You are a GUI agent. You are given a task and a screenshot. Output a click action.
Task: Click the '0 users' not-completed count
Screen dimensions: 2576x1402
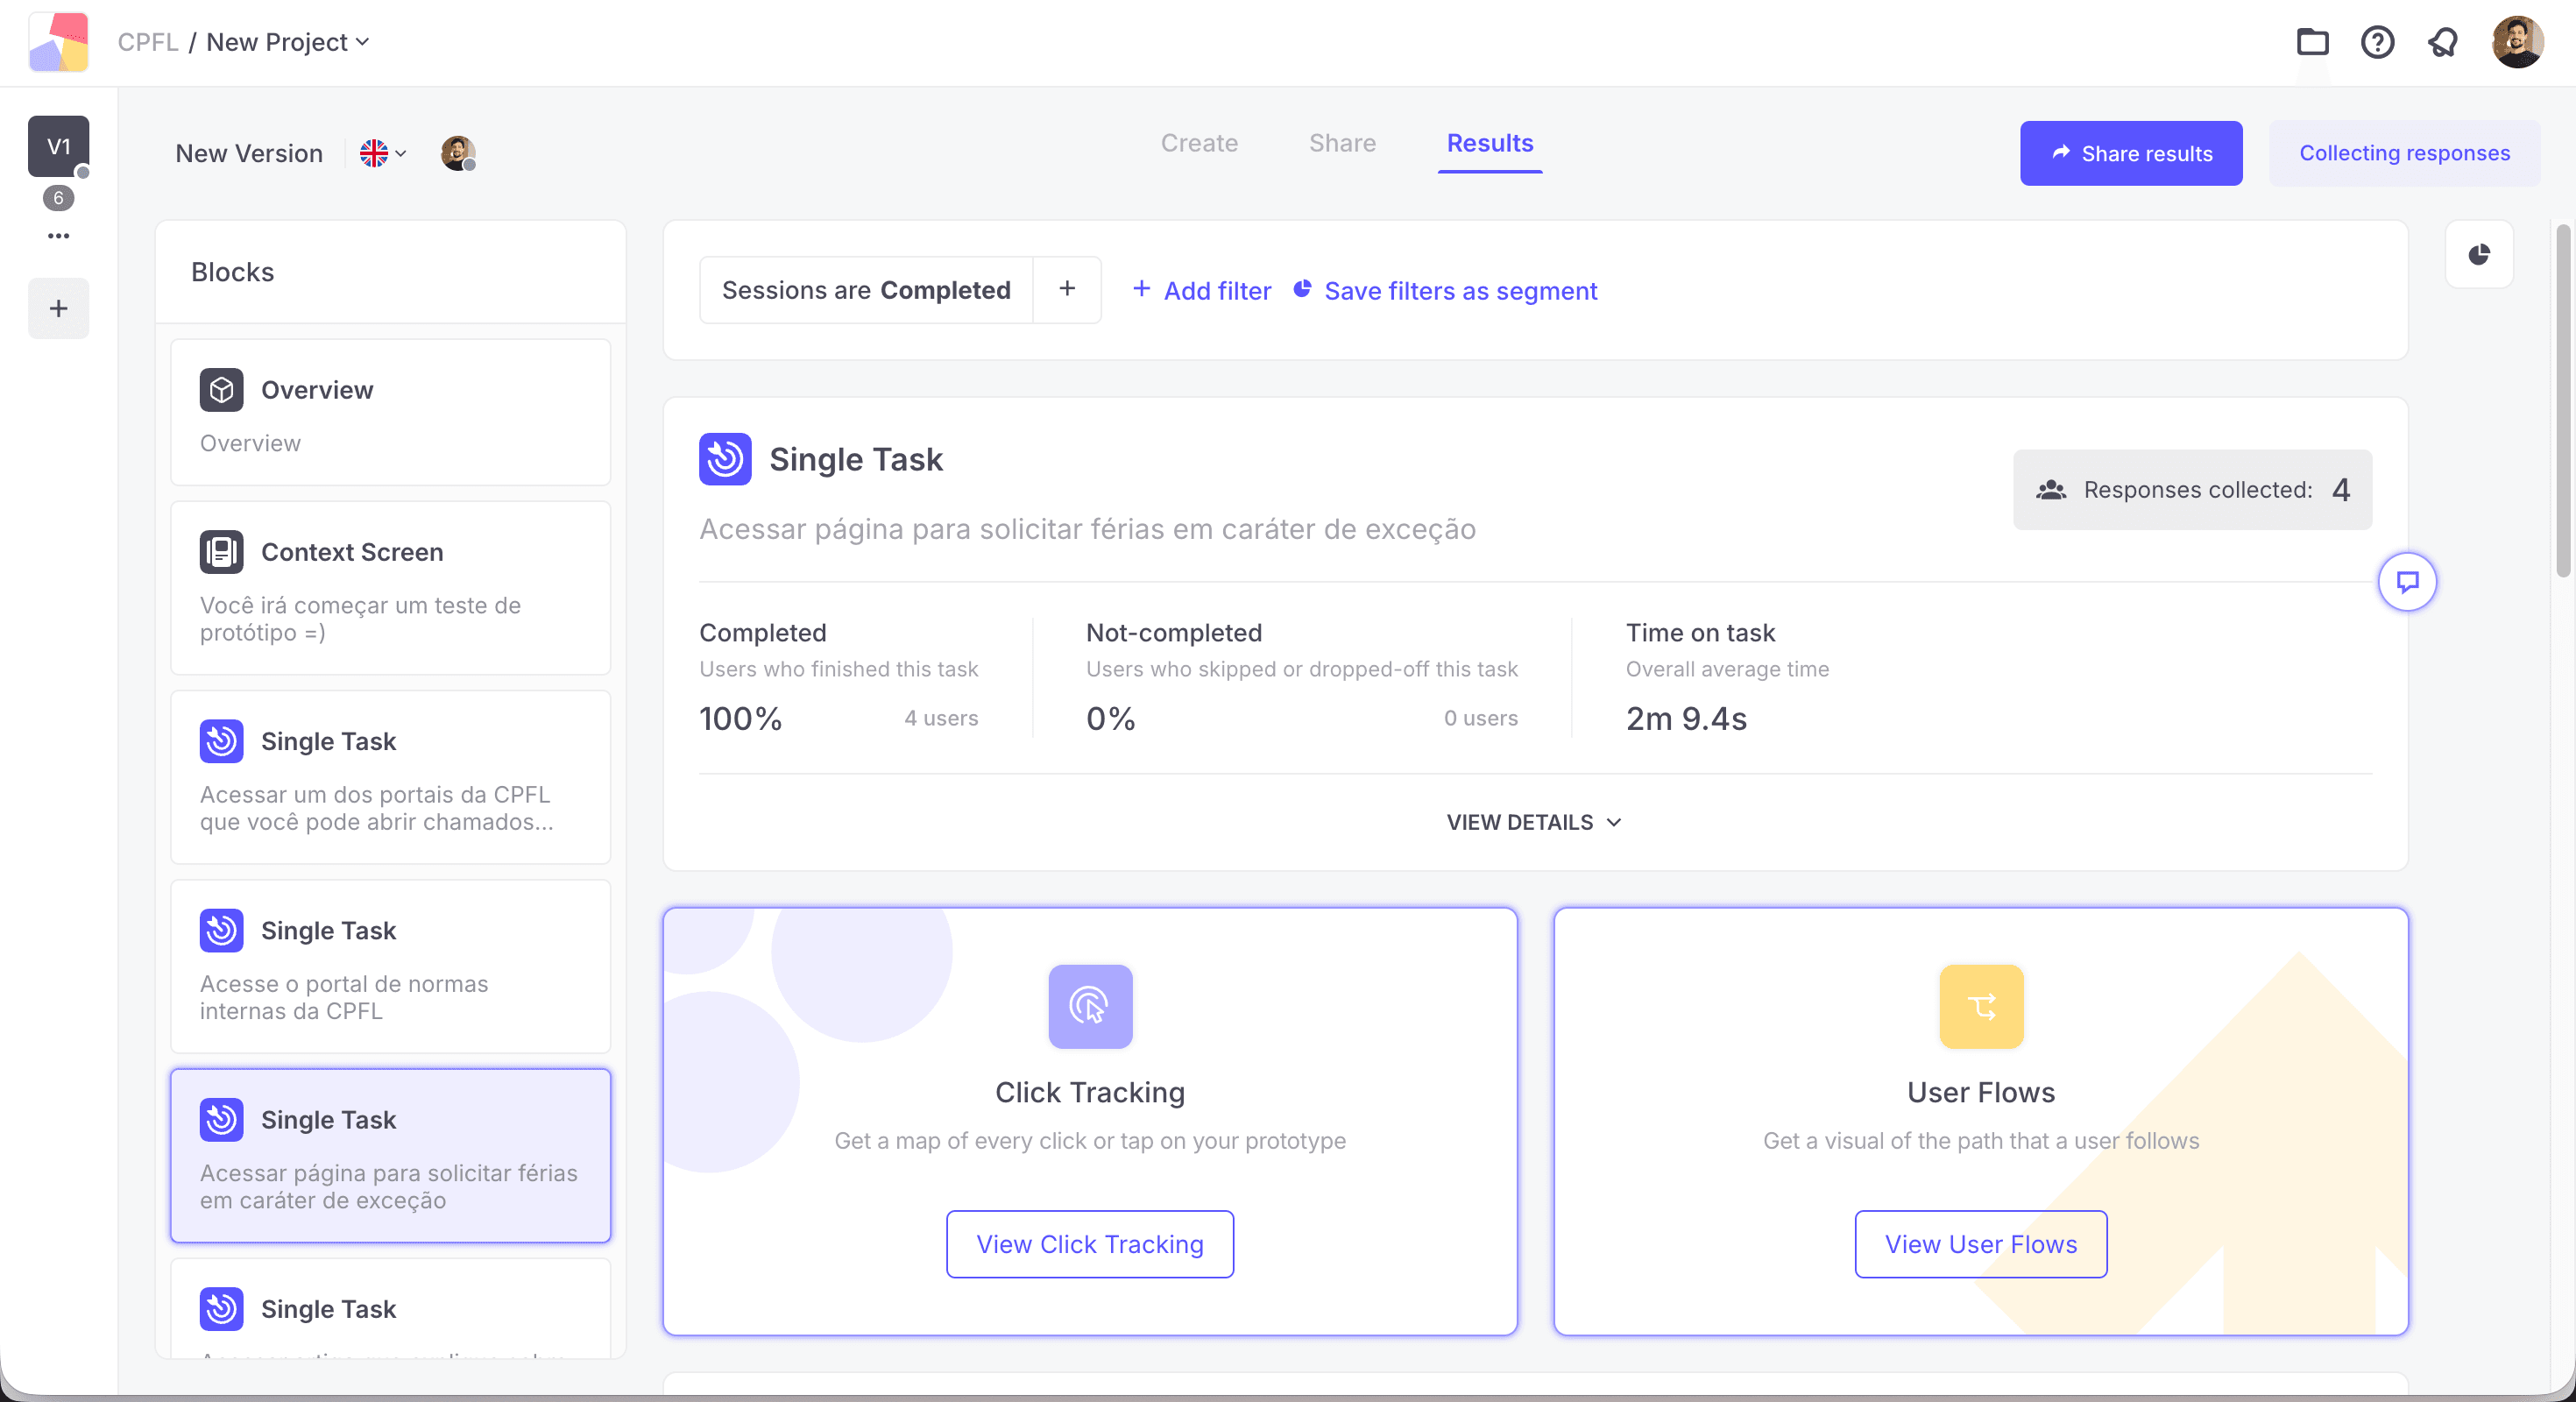(1480, 718)
